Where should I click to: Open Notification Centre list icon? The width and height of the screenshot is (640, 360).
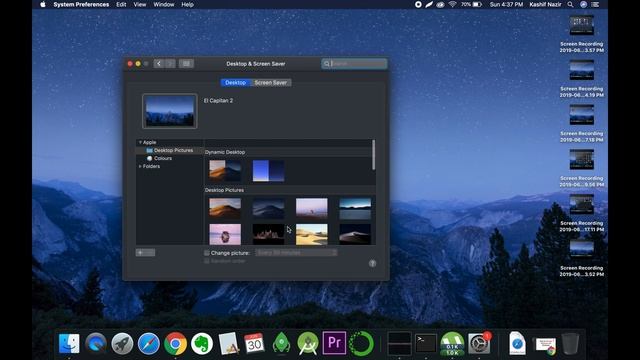[x=596, y=4]
